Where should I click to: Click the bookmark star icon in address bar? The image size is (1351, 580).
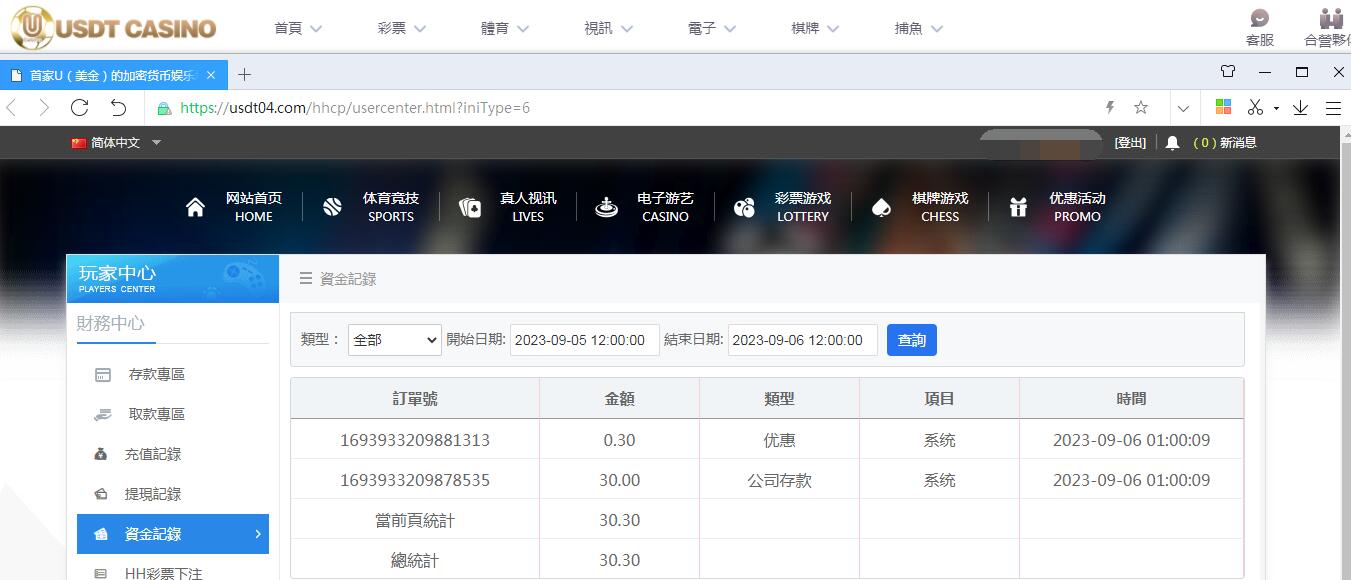[1141, 108]
